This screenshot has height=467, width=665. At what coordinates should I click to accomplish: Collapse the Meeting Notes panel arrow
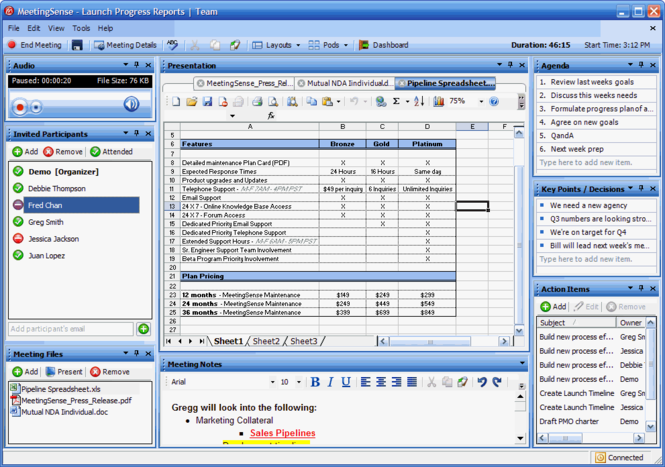(522, 363)
